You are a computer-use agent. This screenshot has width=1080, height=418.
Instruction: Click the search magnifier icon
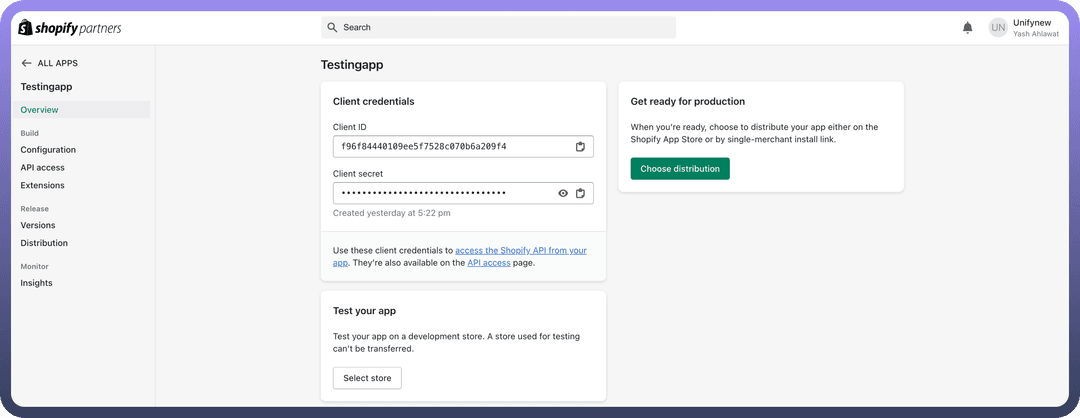tap(333, 28)
